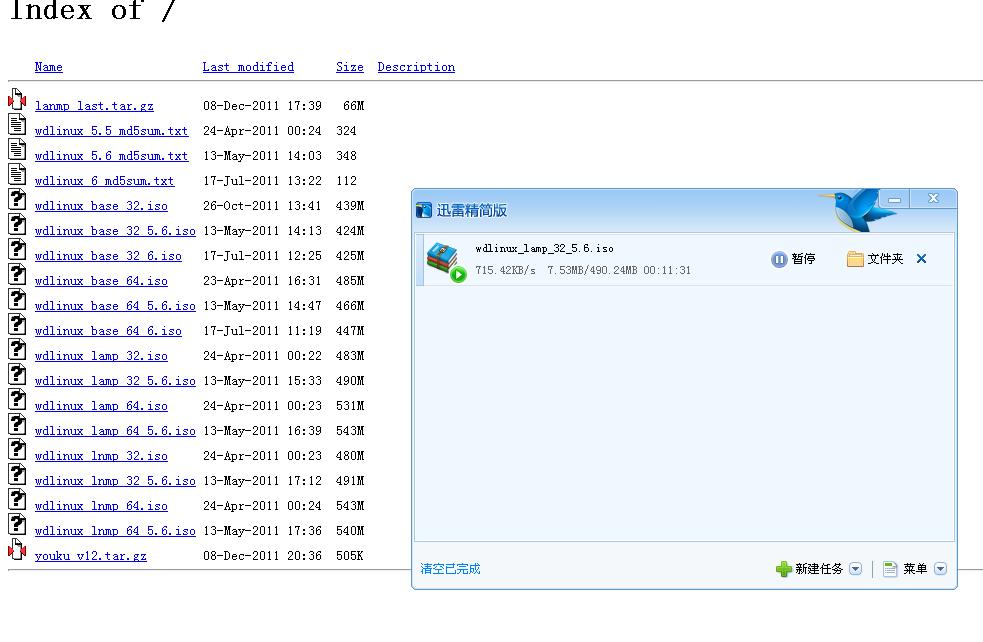Download wdlinux_lnmp_32.iso link
This screenshot has height=642, width=983.
click(101, 456)
